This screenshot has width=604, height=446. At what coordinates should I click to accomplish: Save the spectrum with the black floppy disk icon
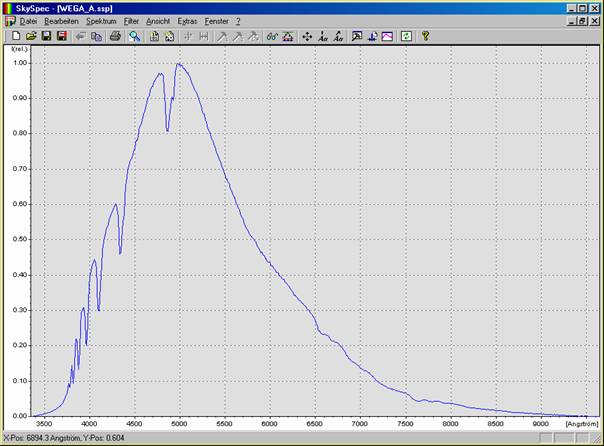tap(46, 36)
